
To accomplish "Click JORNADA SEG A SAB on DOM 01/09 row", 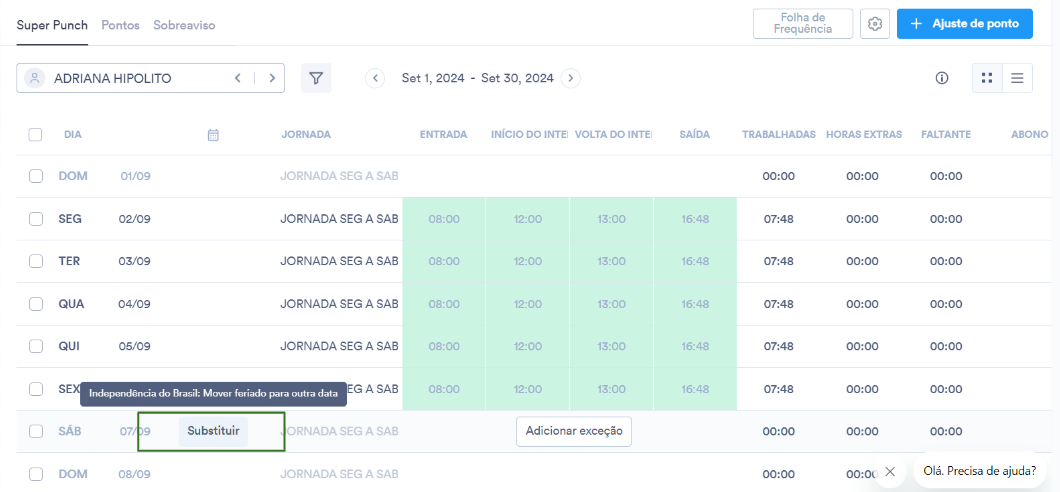I will pyautogui.click(x=339, y=176).
